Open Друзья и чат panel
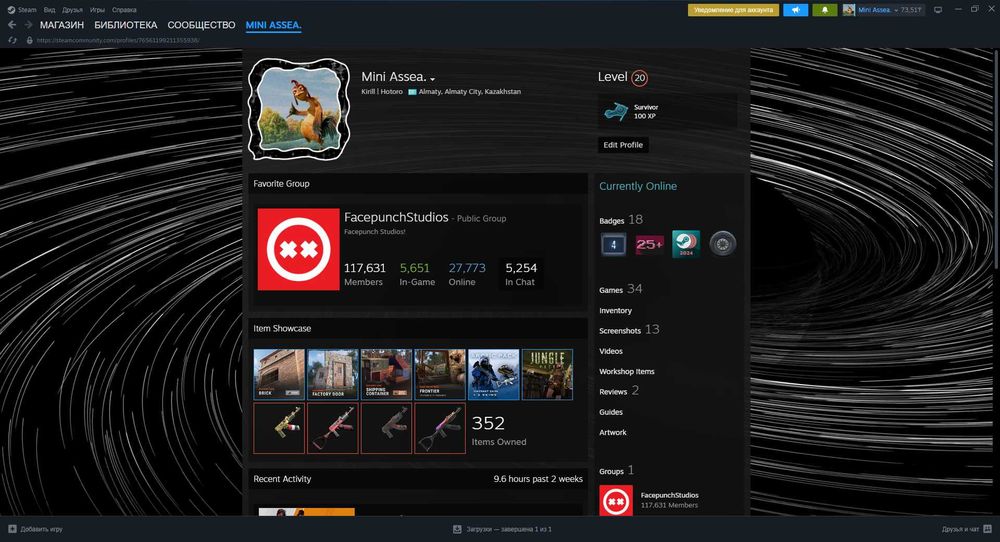 pos(966,529)
